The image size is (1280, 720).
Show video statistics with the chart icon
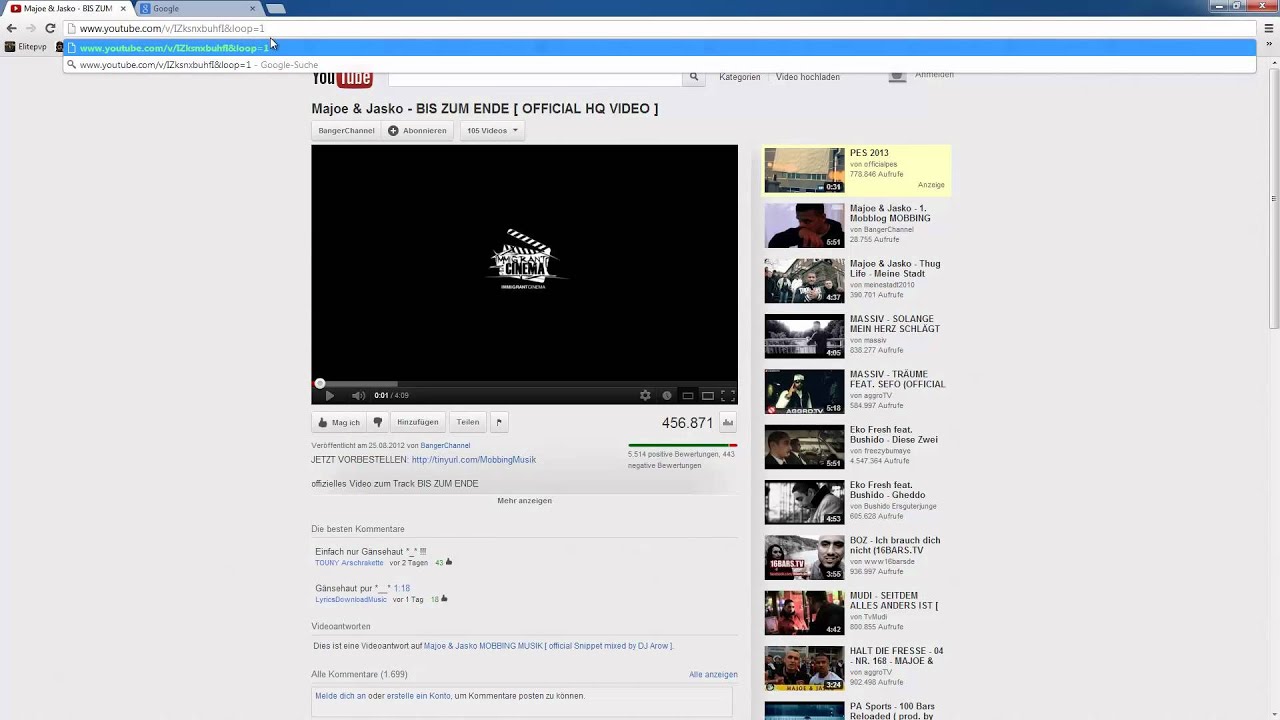tap(728, 422)
